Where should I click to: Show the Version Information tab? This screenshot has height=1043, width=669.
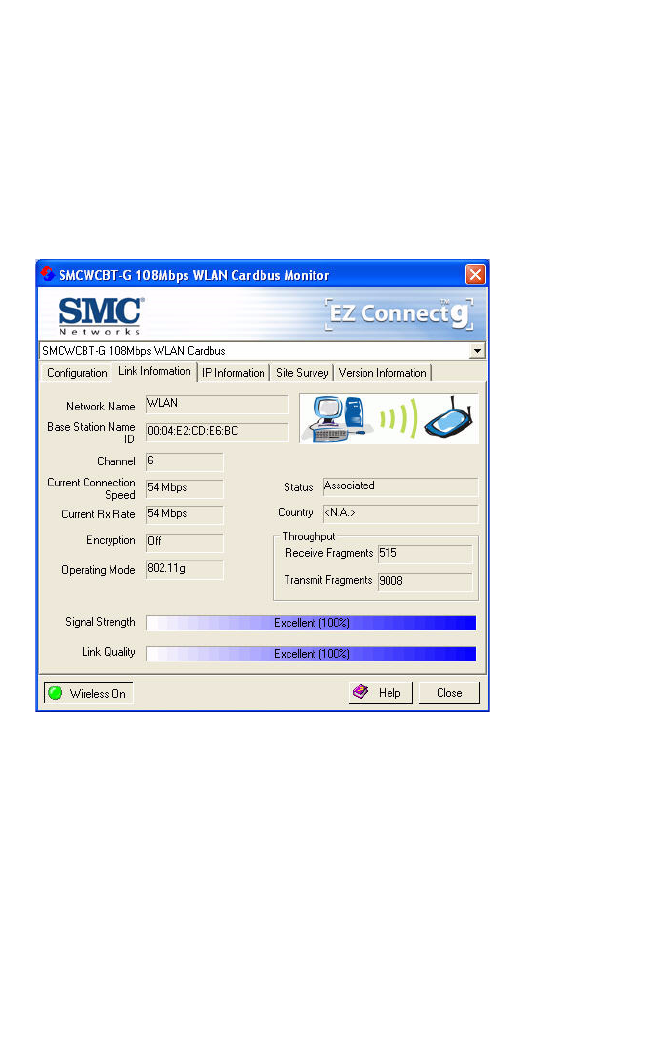pyautogui.click(x=382, y=373)
